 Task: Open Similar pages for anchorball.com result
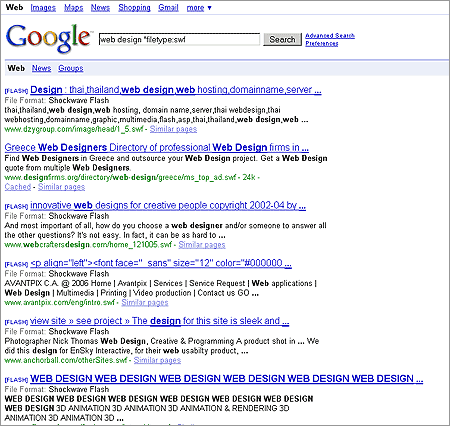click(x=157, y=360)
